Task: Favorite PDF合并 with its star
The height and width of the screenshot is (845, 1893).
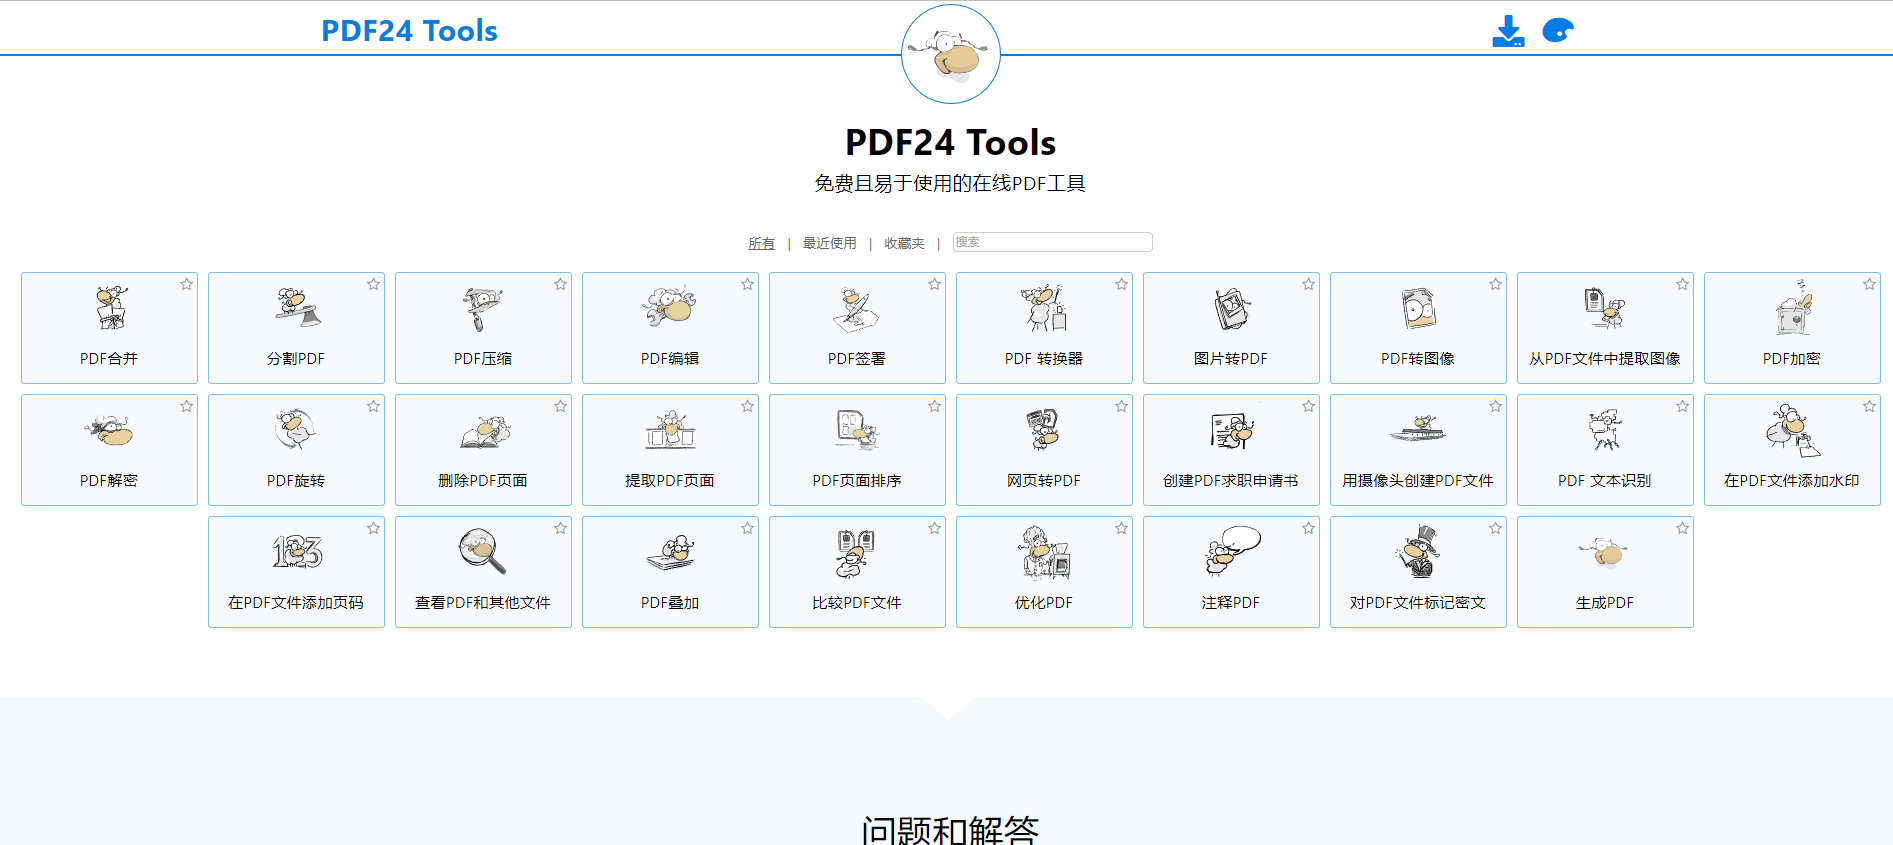Action: coord(186,284)
